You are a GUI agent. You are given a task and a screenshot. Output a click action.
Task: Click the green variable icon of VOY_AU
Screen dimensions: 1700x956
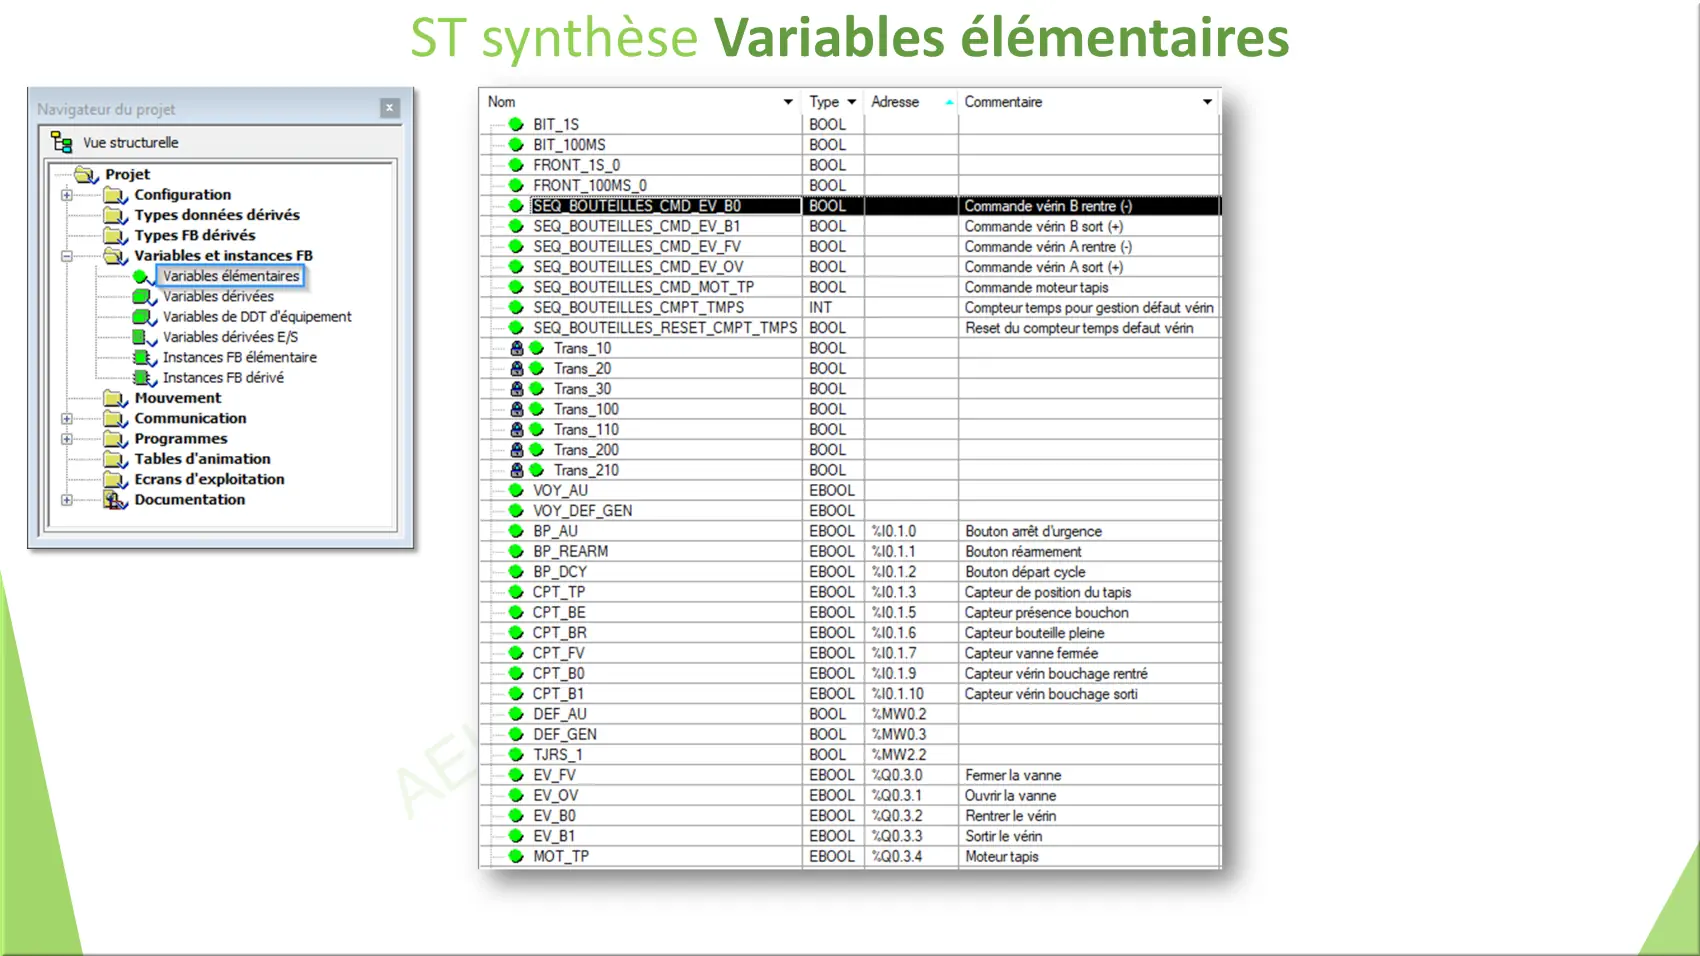[x=516, y=490]
